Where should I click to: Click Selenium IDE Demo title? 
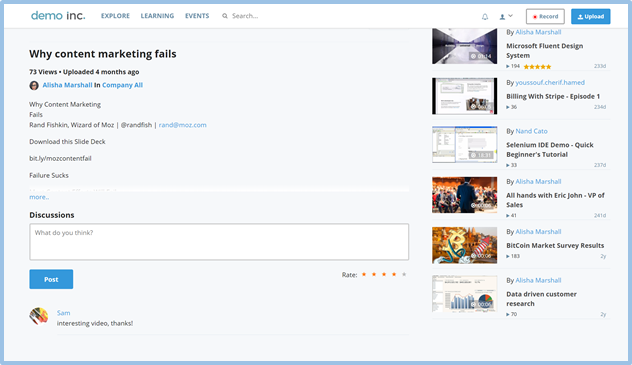click(x=550, y=149)
